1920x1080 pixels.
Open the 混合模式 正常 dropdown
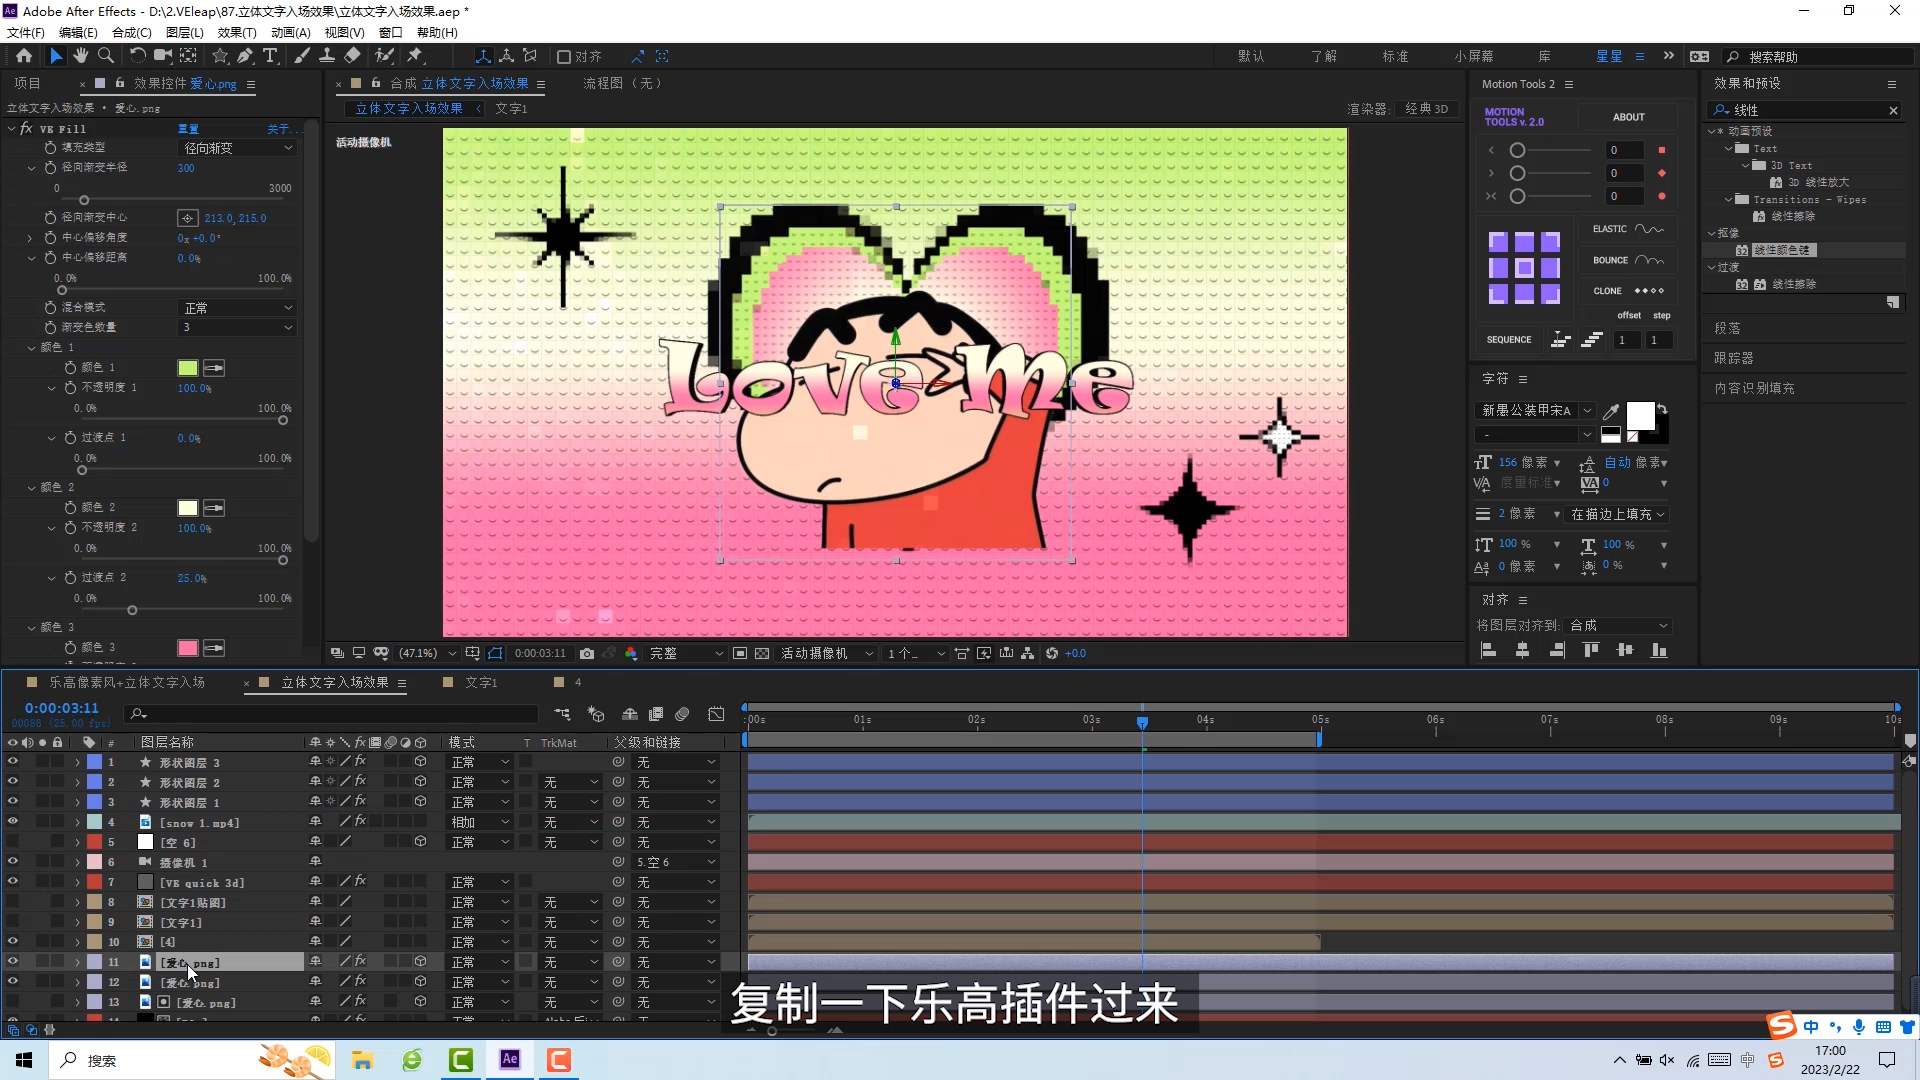[x=238, y=308]
